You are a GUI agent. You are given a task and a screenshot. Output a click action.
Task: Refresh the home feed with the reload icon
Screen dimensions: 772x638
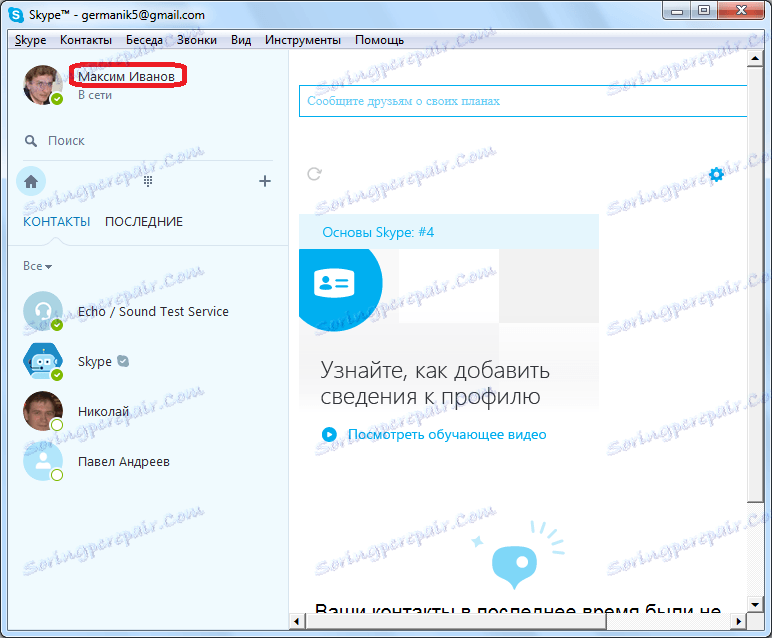click(314, 174)
